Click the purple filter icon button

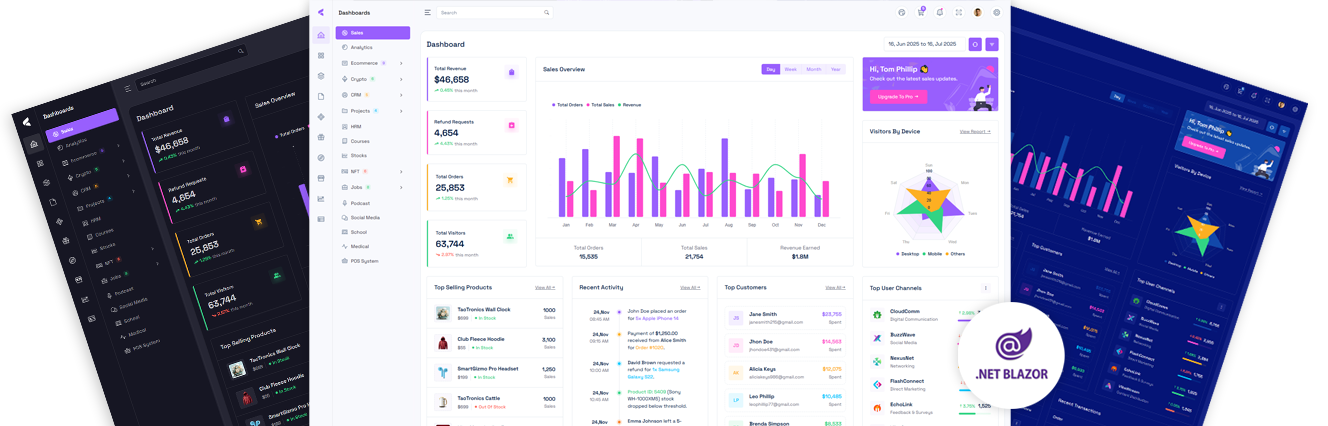coord(991,44)
